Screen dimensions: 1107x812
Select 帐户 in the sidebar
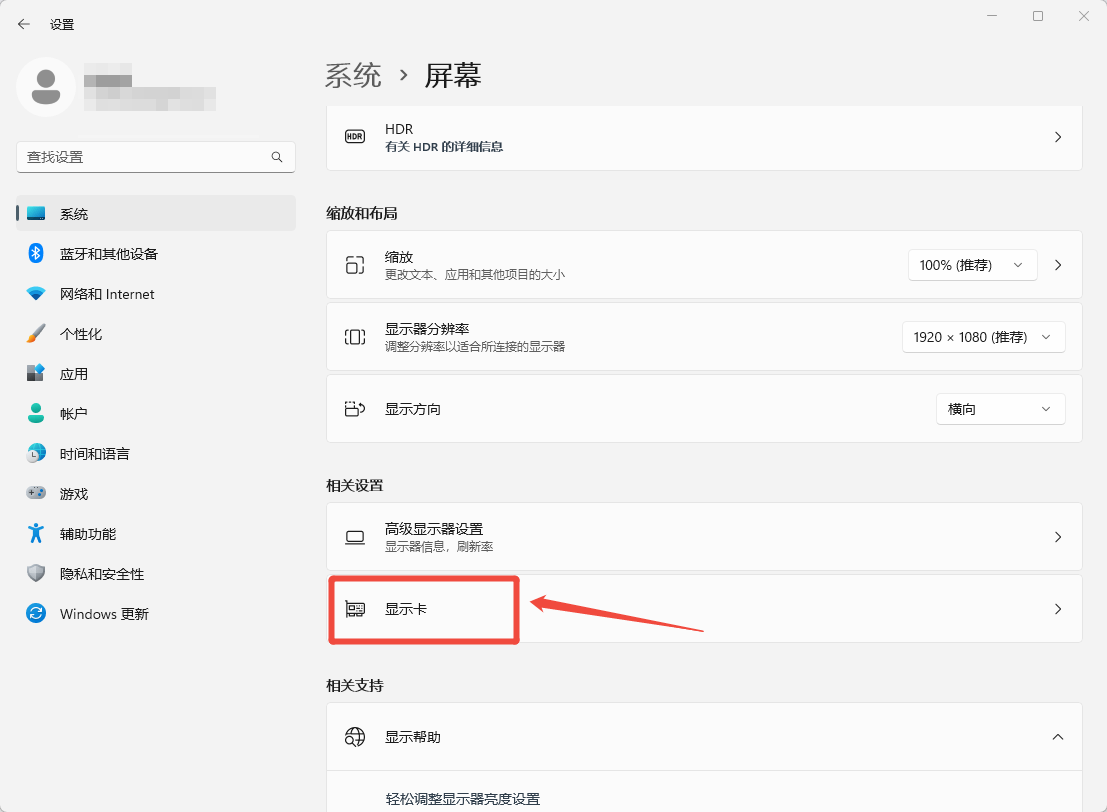74,414
